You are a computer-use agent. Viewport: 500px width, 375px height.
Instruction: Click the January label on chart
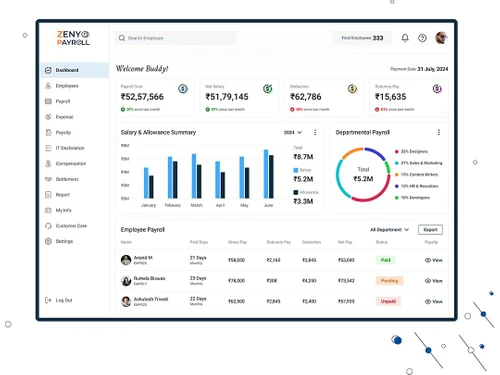(149, 205)
